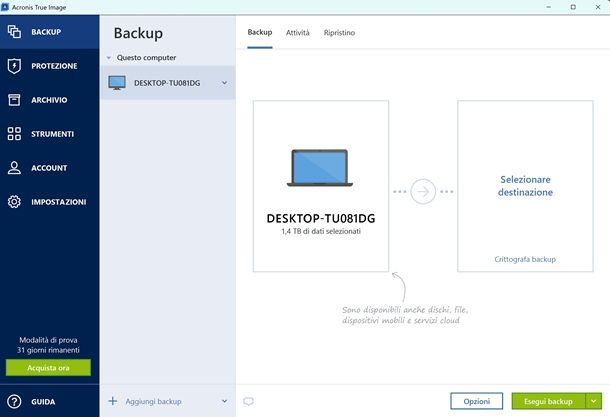Click the plus icon for Aggiungi backup
This screenshot has height=417, width=610.
pos(112,401)
